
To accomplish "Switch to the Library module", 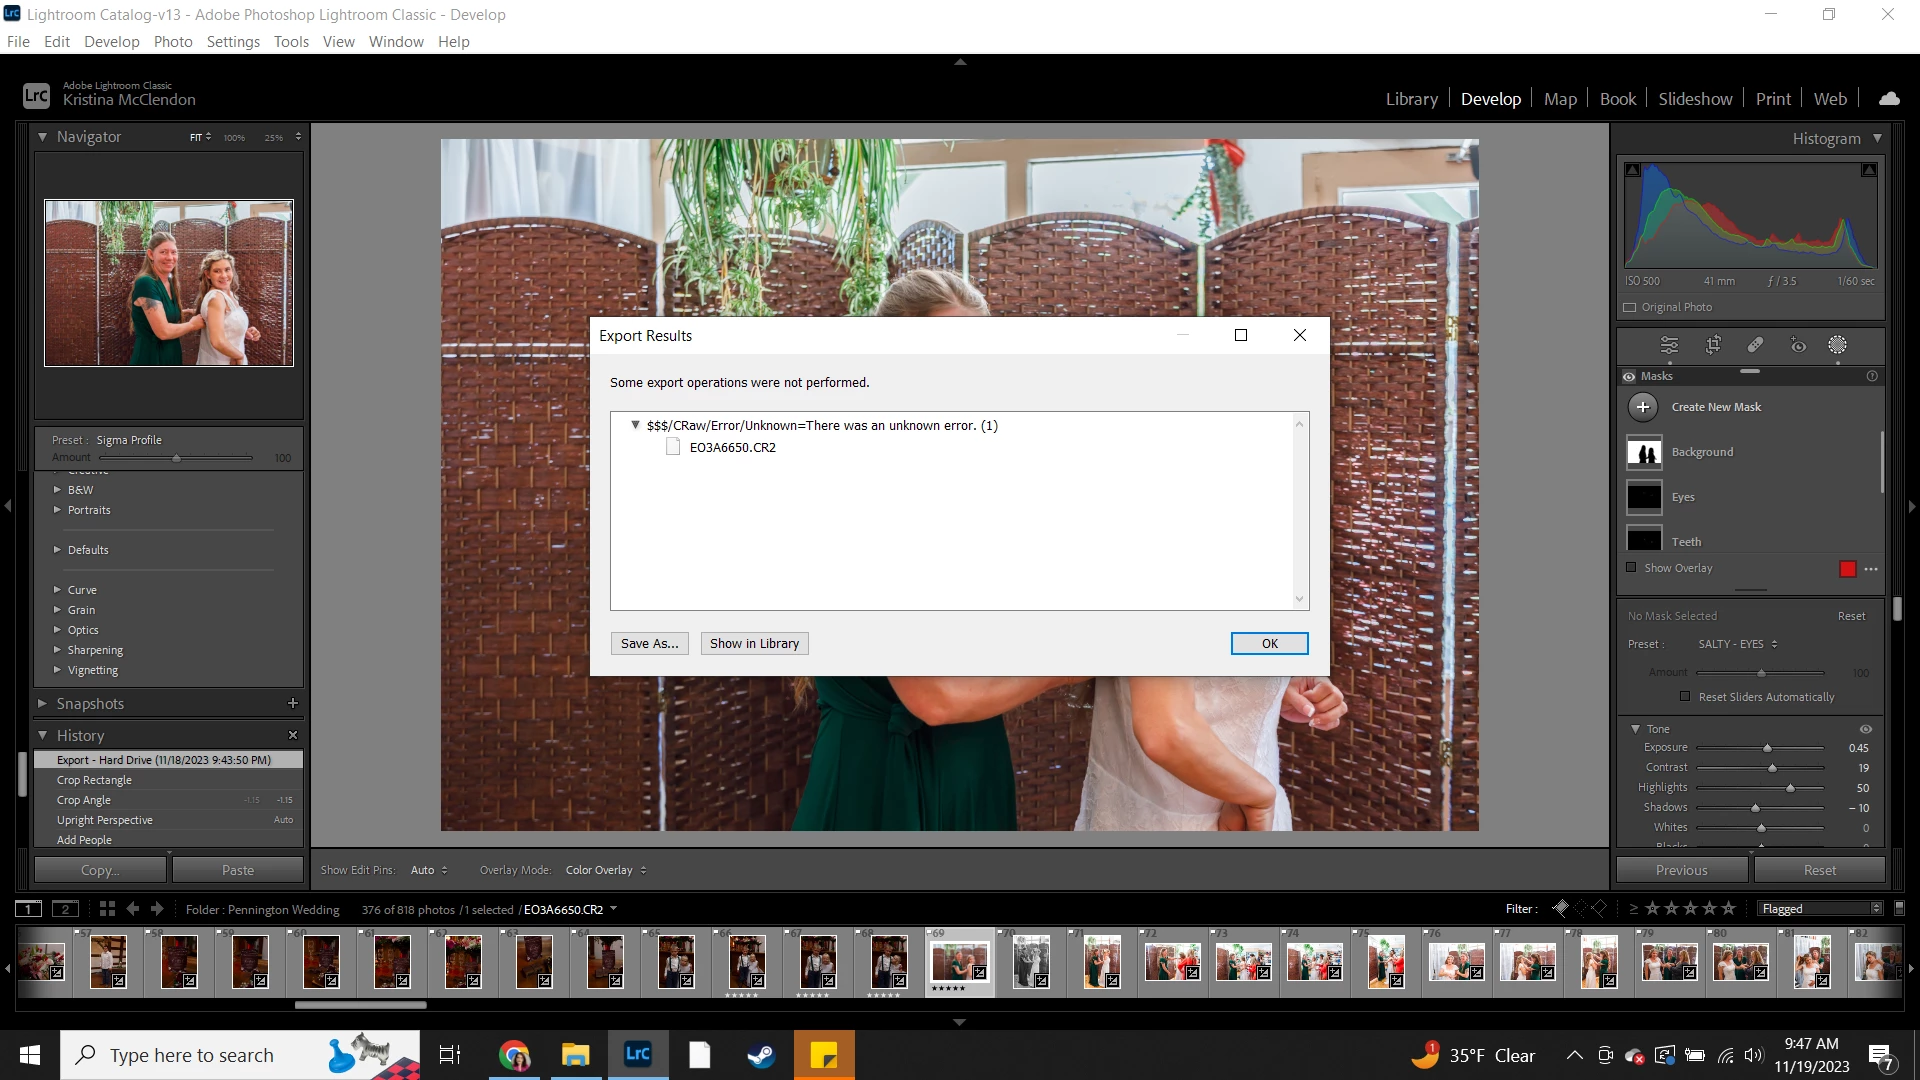I will [1411, 99].
